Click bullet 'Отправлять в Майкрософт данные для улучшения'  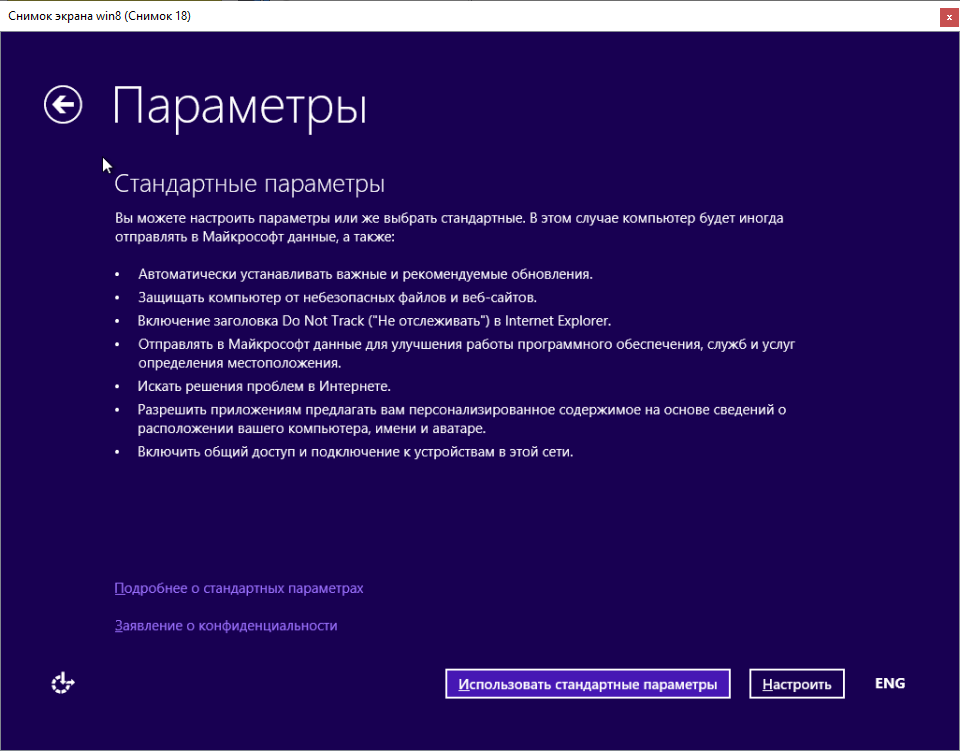point(466,353)
